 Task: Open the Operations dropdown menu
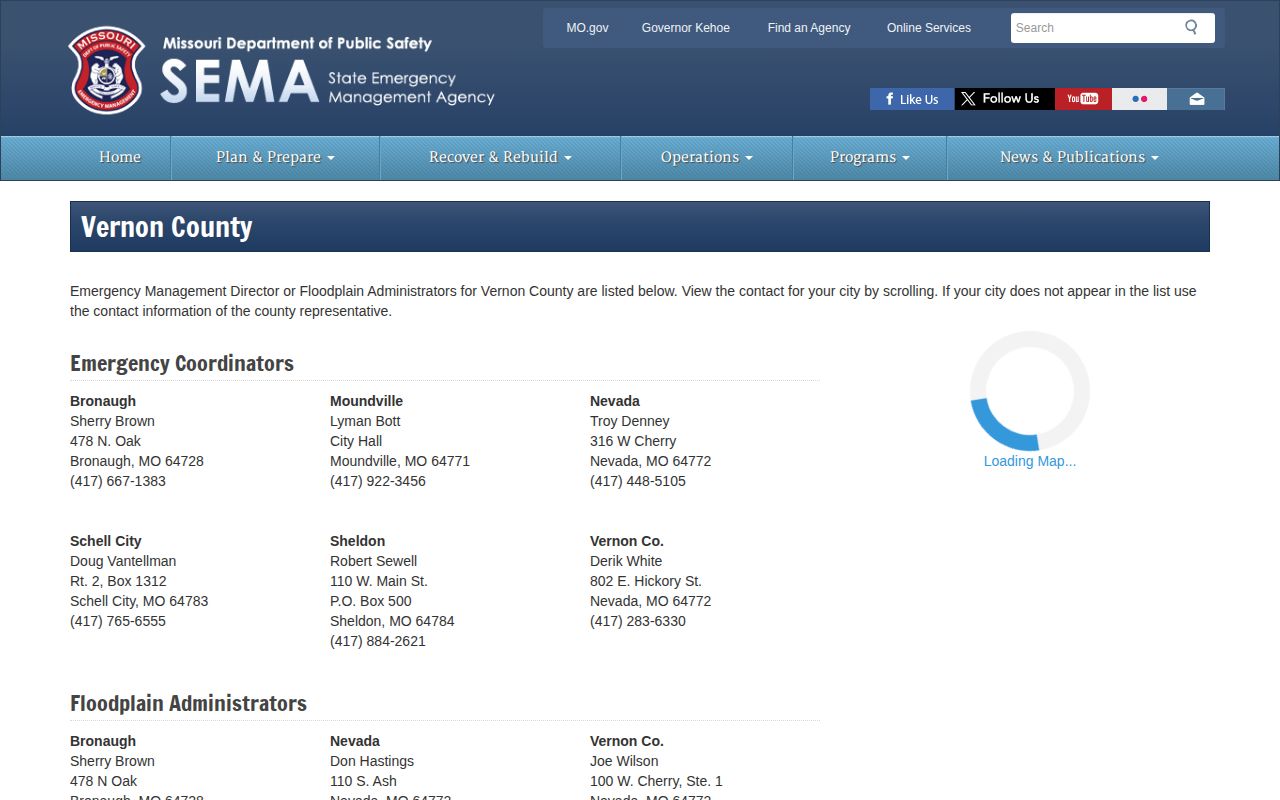(x=707, y=157)
